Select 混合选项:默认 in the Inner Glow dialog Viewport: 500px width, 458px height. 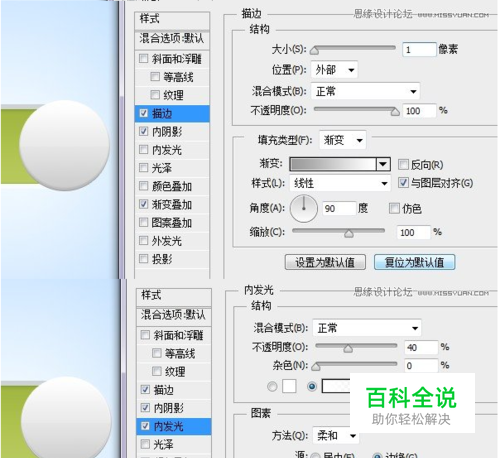[174, 315]
